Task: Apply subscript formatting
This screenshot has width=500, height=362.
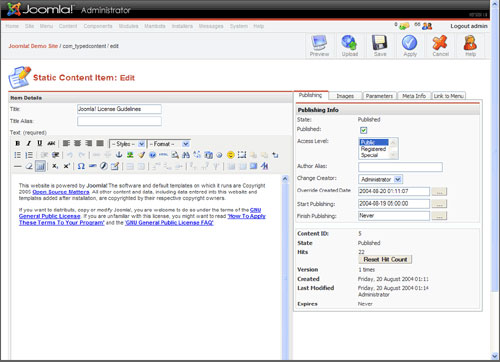Action: click(55, 166)
